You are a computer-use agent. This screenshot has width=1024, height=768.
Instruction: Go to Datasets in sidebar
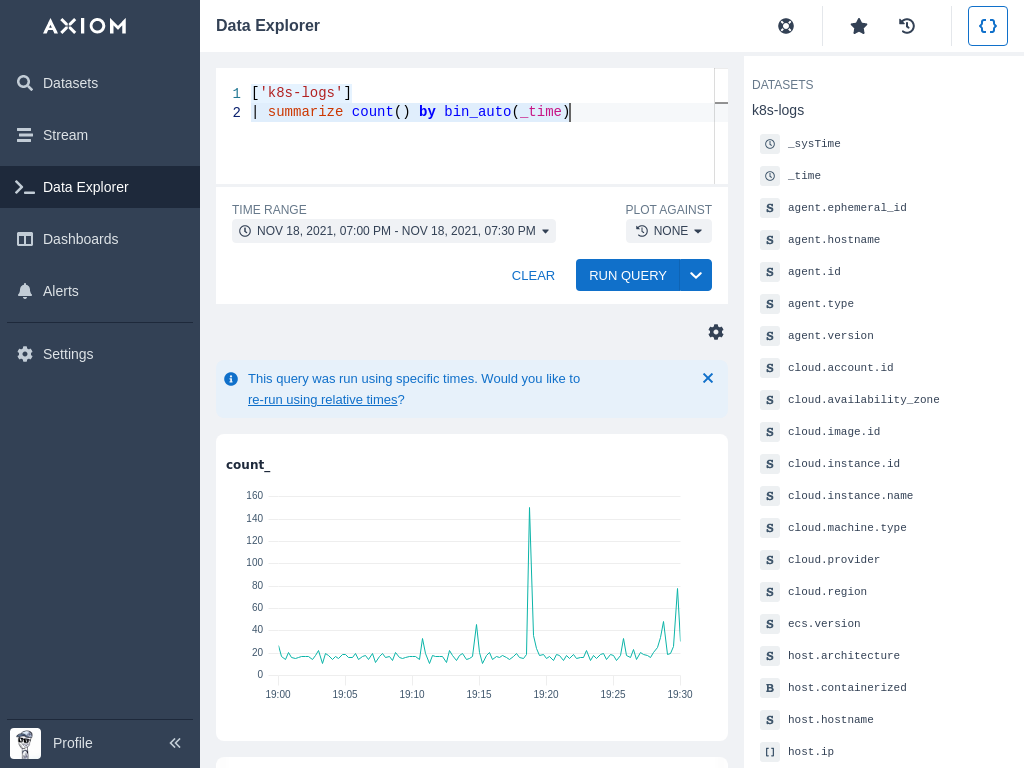tap(70, 83)
